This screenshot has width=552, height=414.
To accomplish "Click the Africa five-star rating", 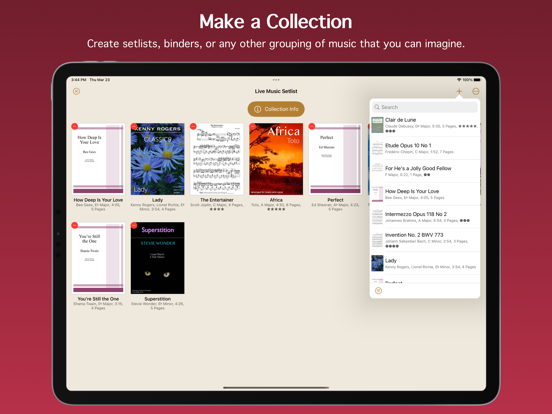I will click(x=276, y=209).
